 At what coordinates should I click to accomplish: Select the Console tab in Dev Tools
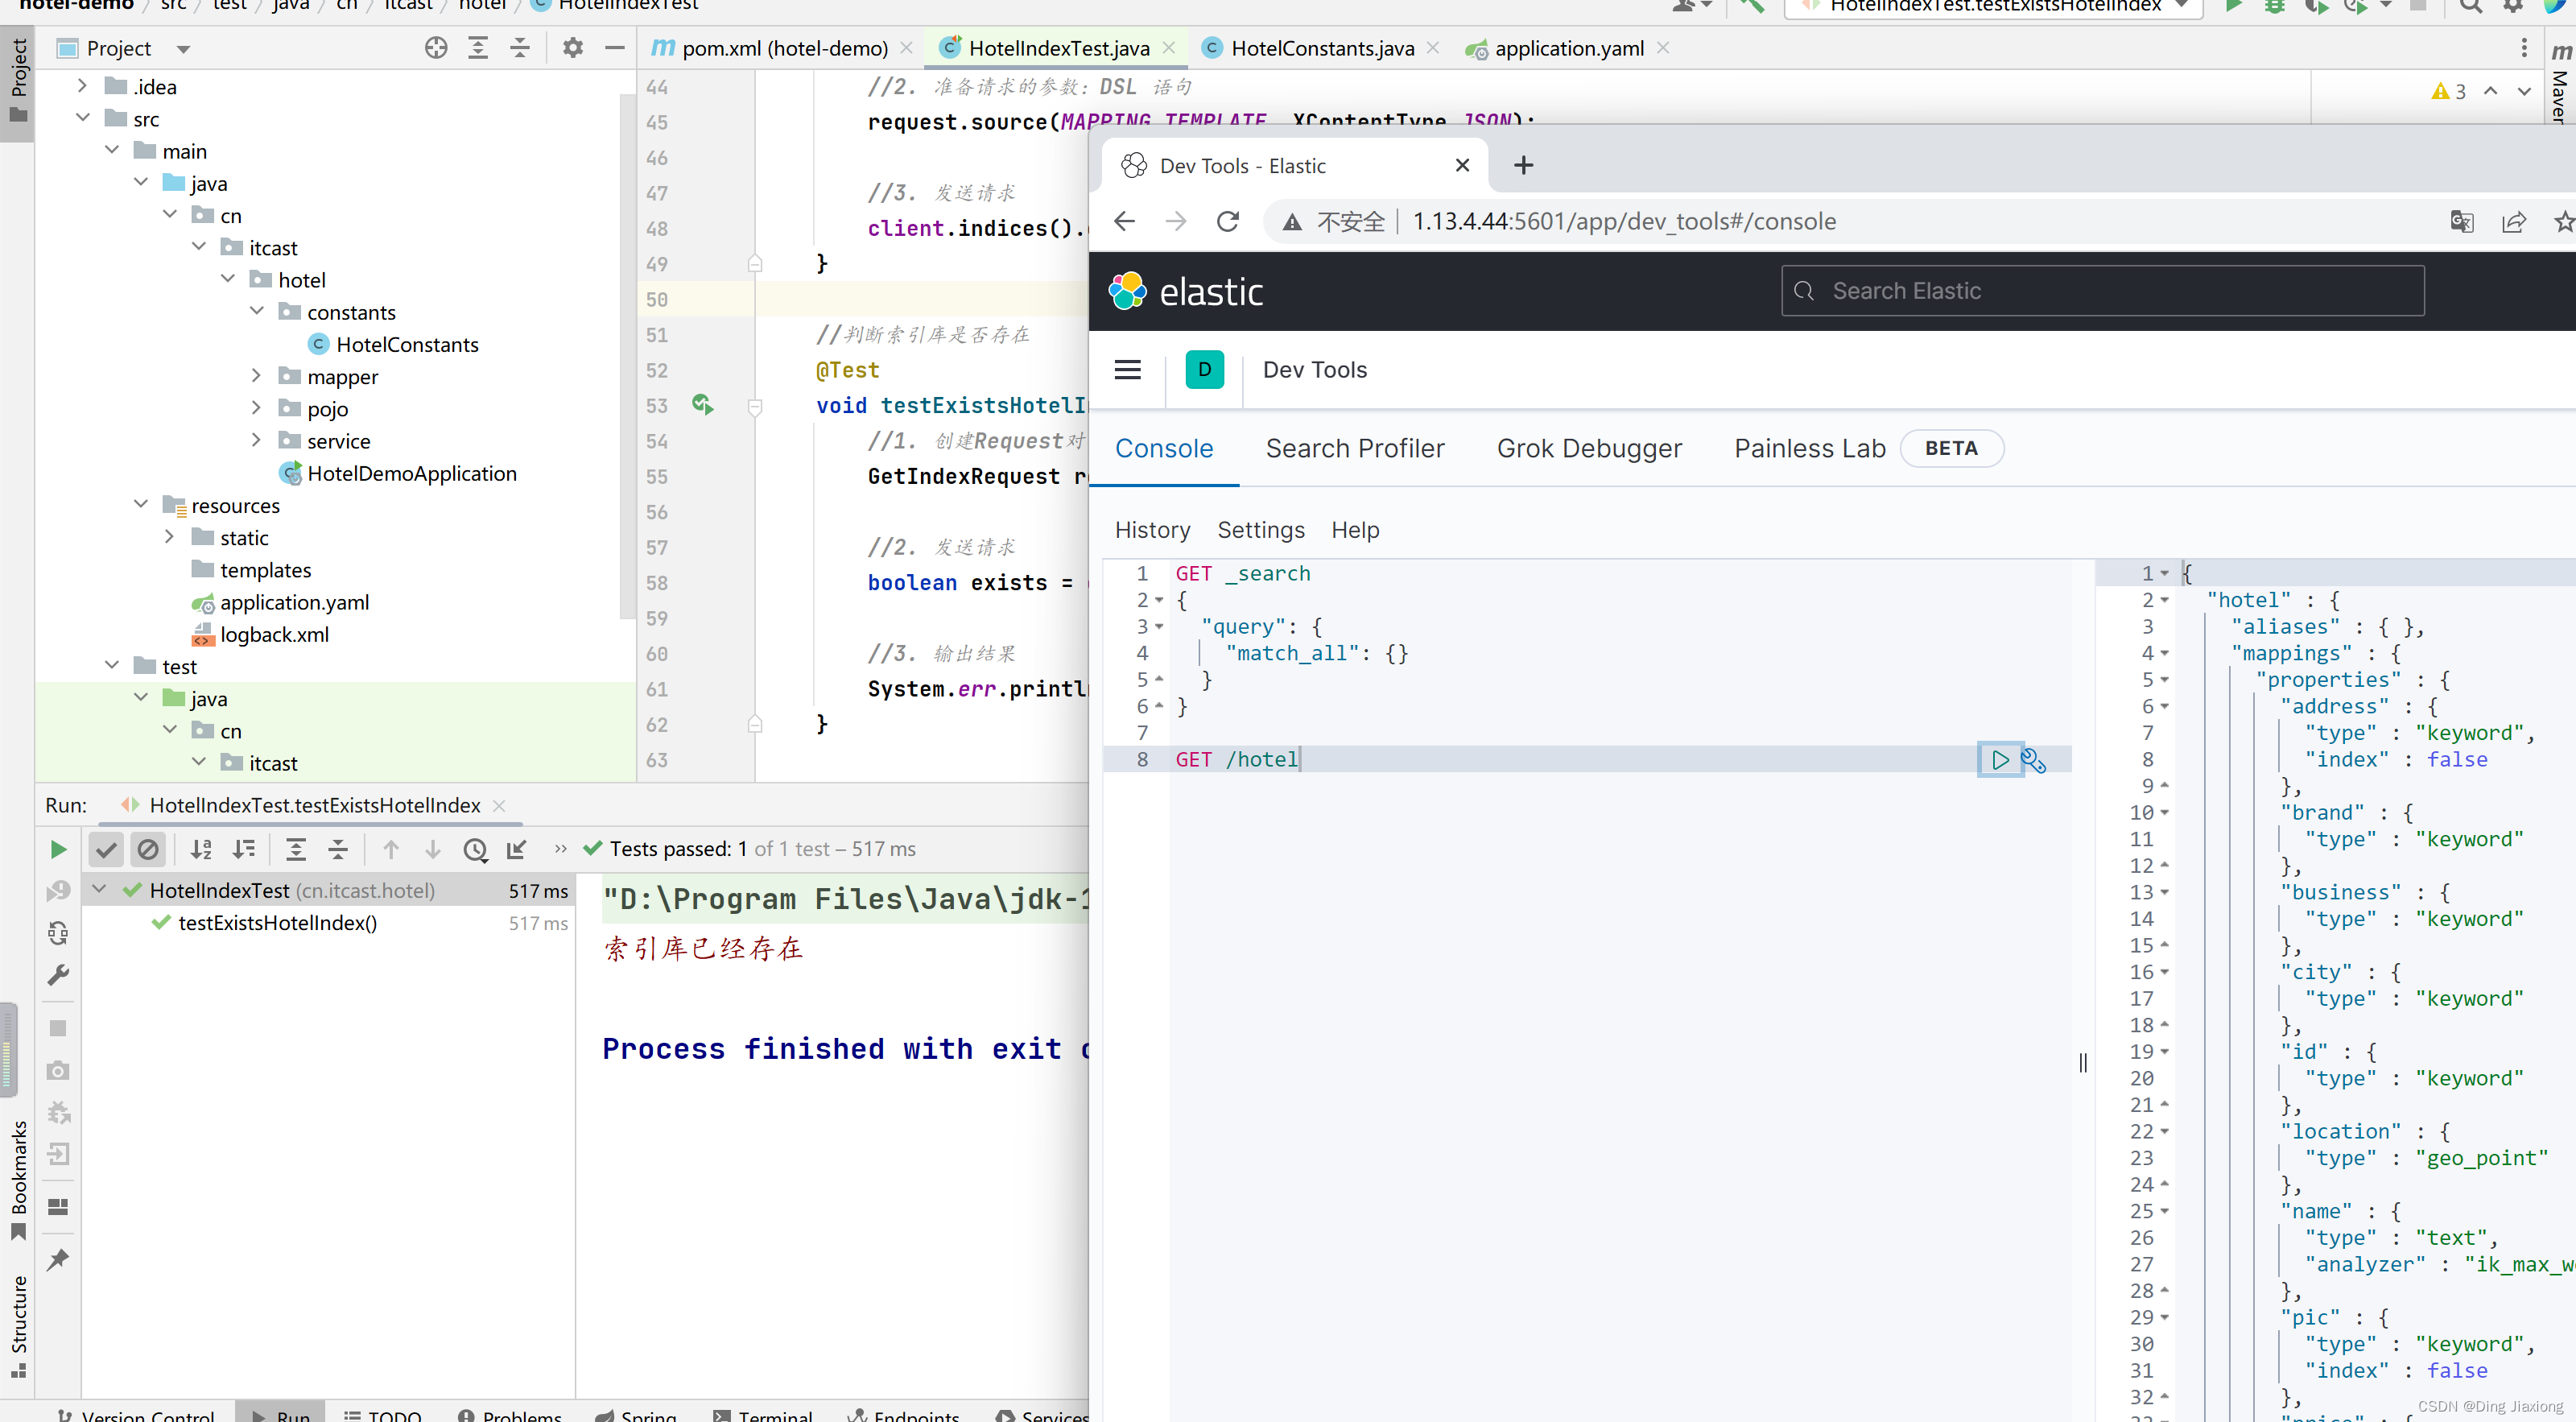click(x=1164, y=449)
